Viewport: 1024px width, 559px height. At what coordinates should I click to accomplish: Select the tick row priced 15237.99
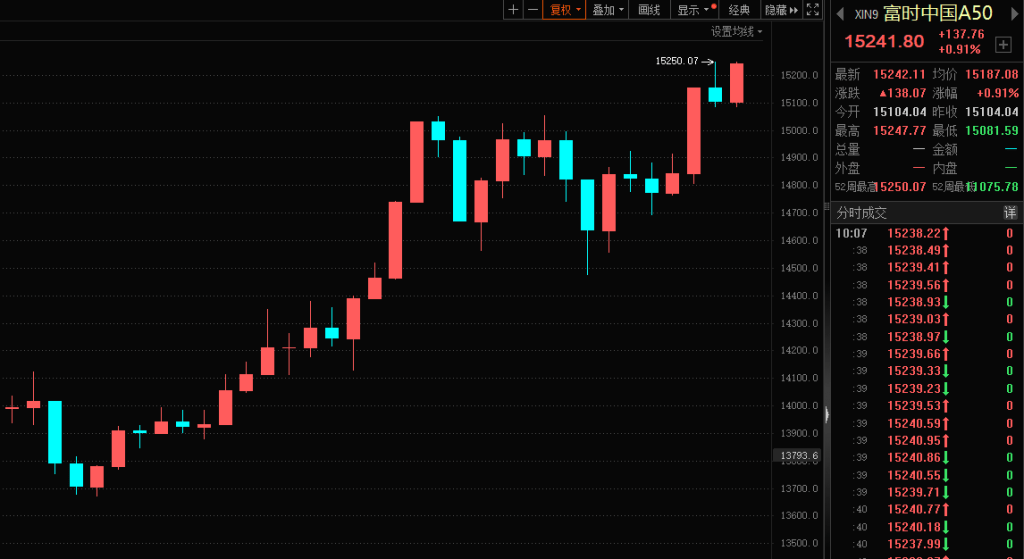(925, 544)
